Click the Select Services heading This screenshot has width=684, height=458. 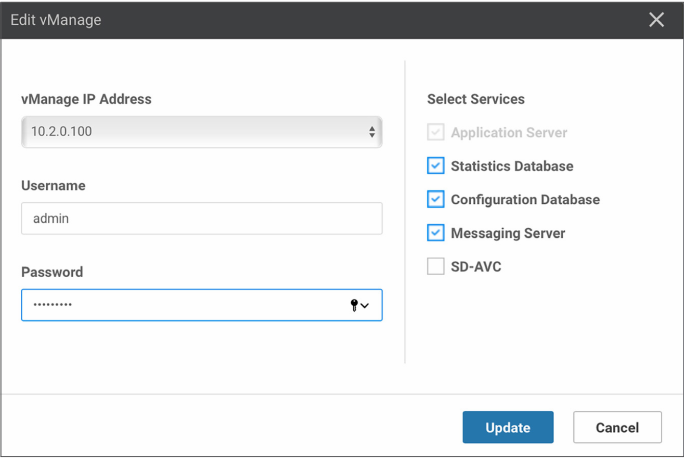475,99
